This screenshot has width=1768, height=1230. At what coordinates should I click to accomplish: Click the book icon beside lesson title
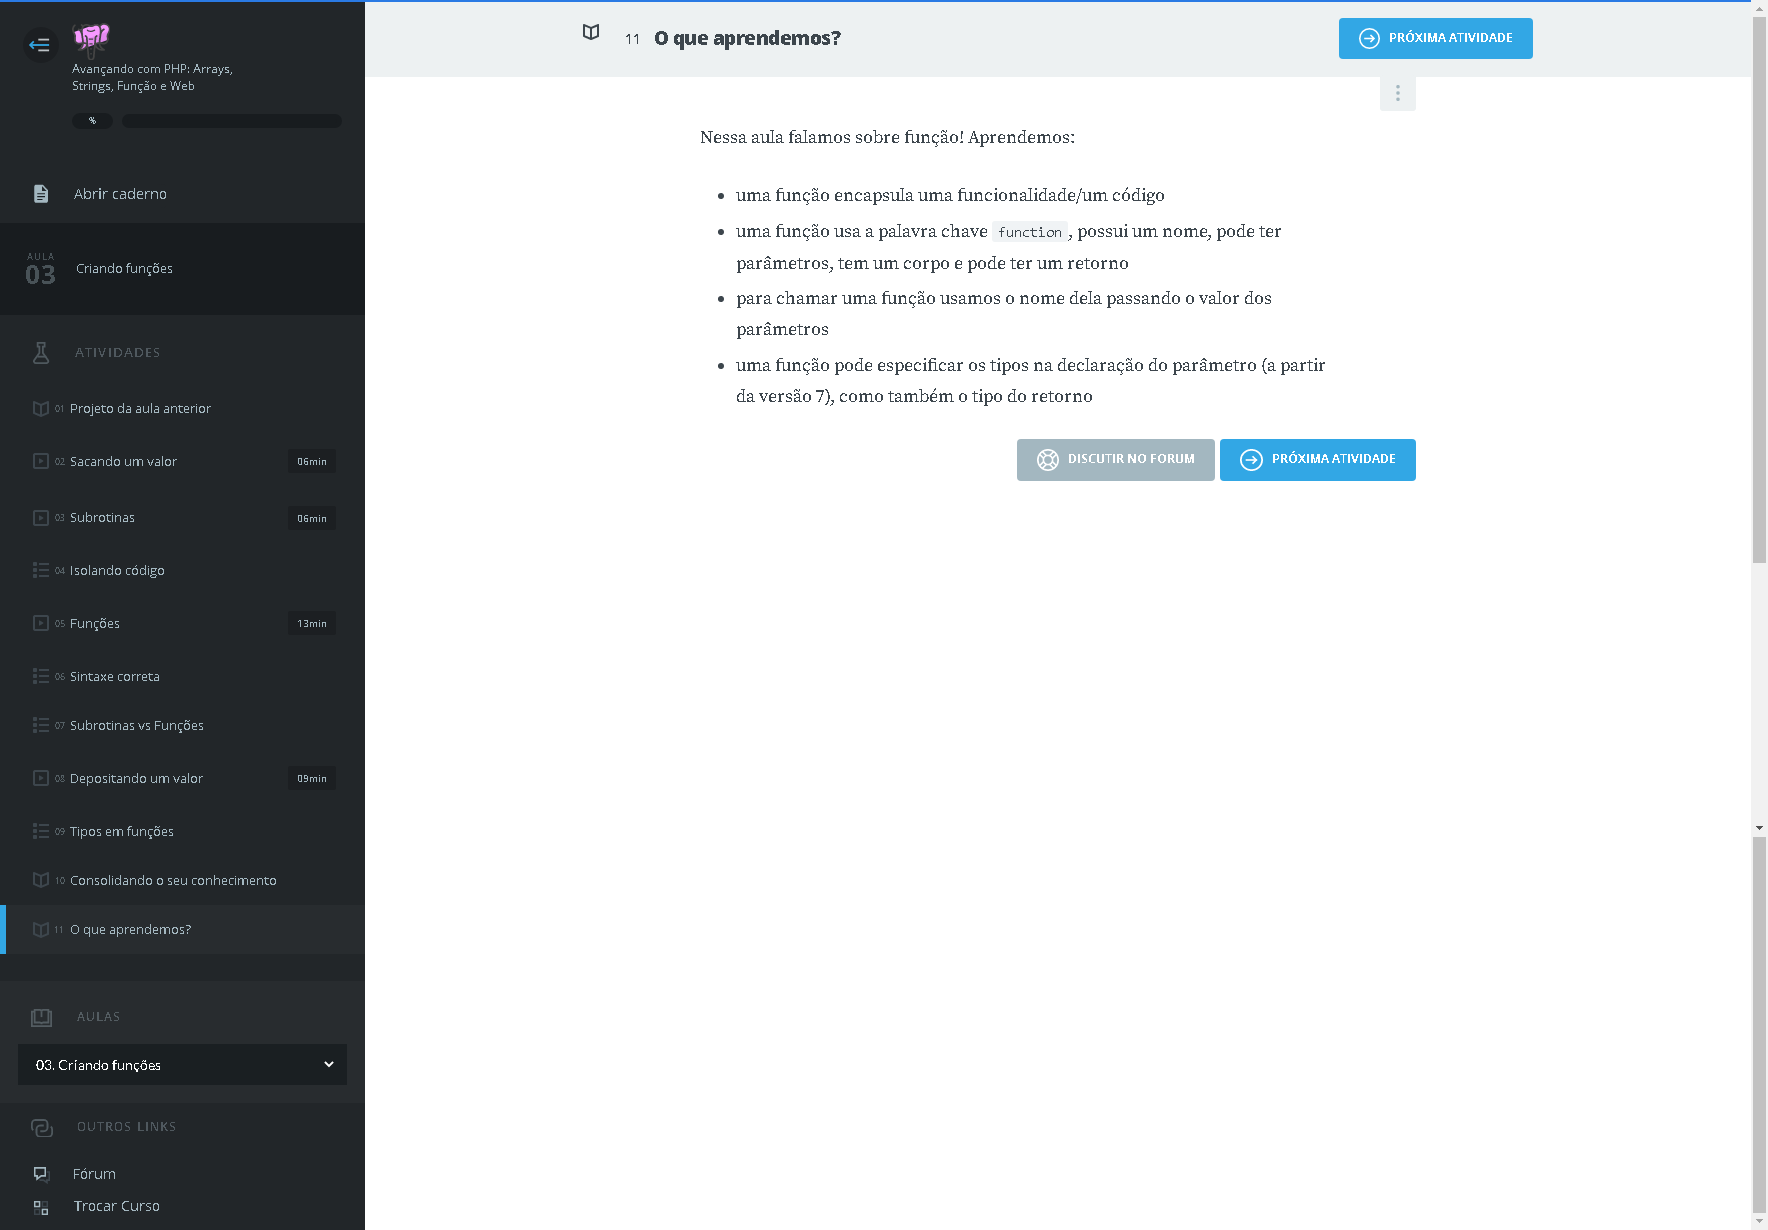(x=591, y=33)
